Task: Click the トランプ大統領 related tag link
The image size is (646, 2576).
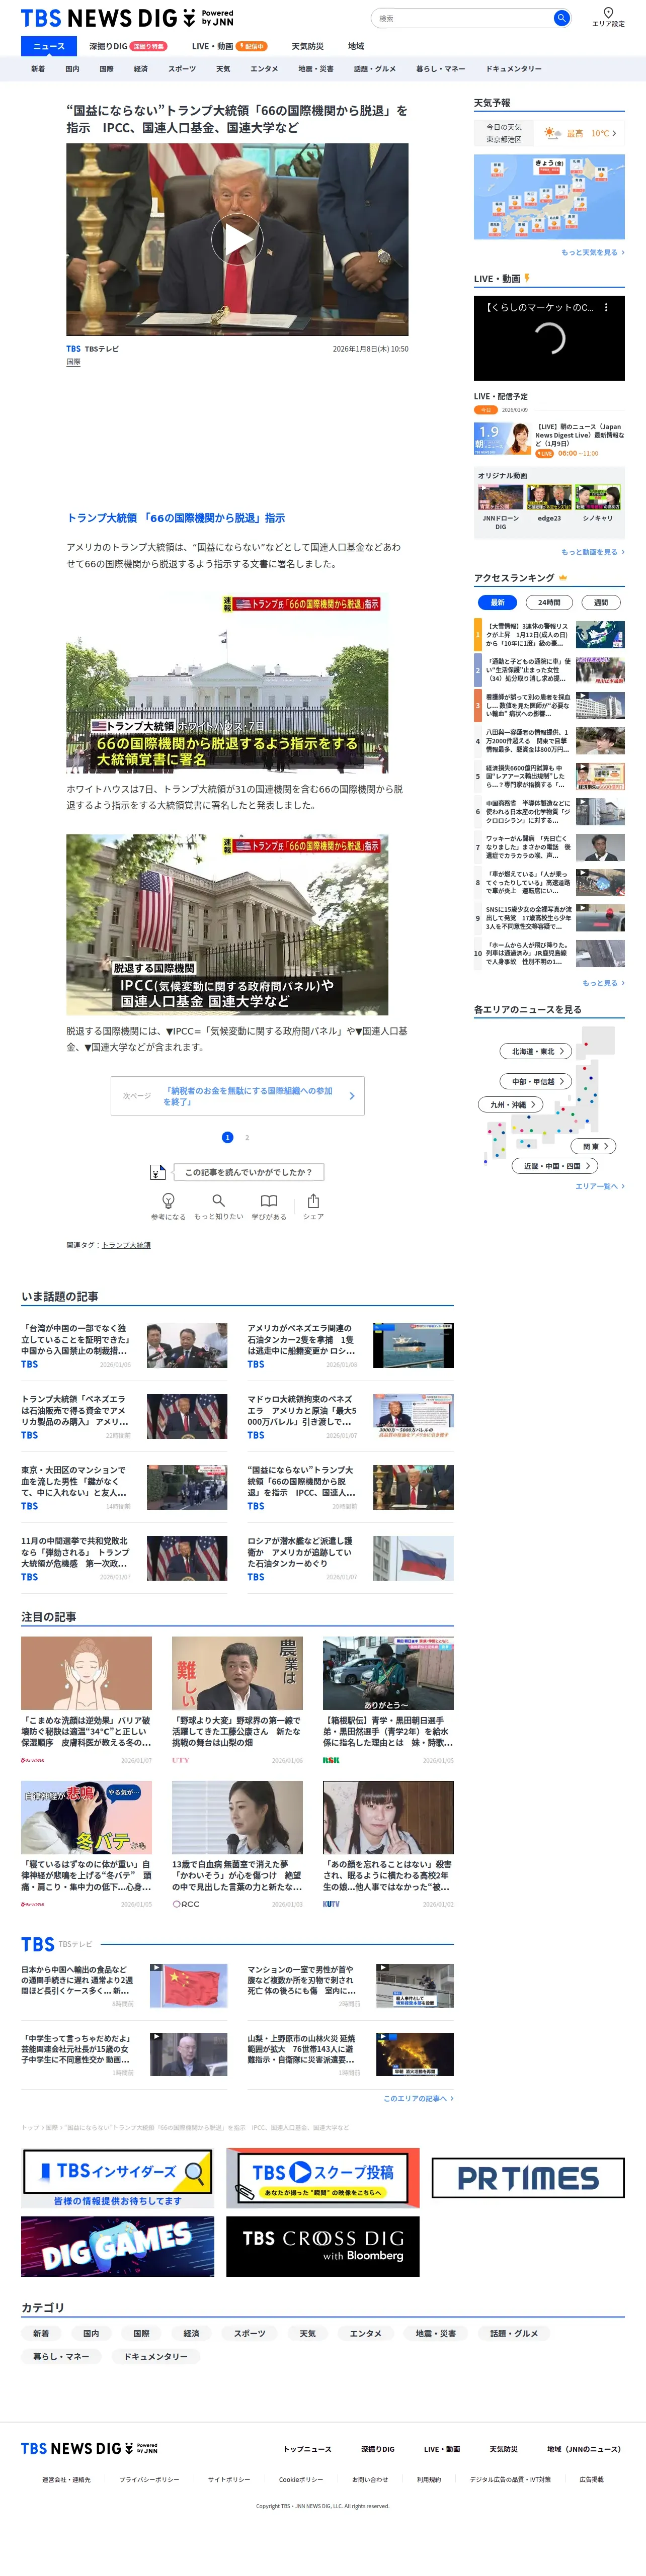Action: tap(126, 1245)
